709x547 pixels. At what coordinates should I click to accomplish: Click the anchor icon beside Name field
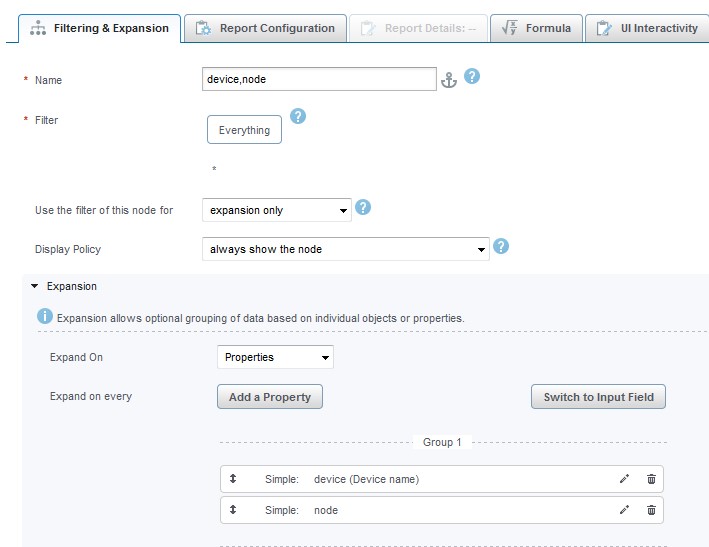(x=449, y=80)
